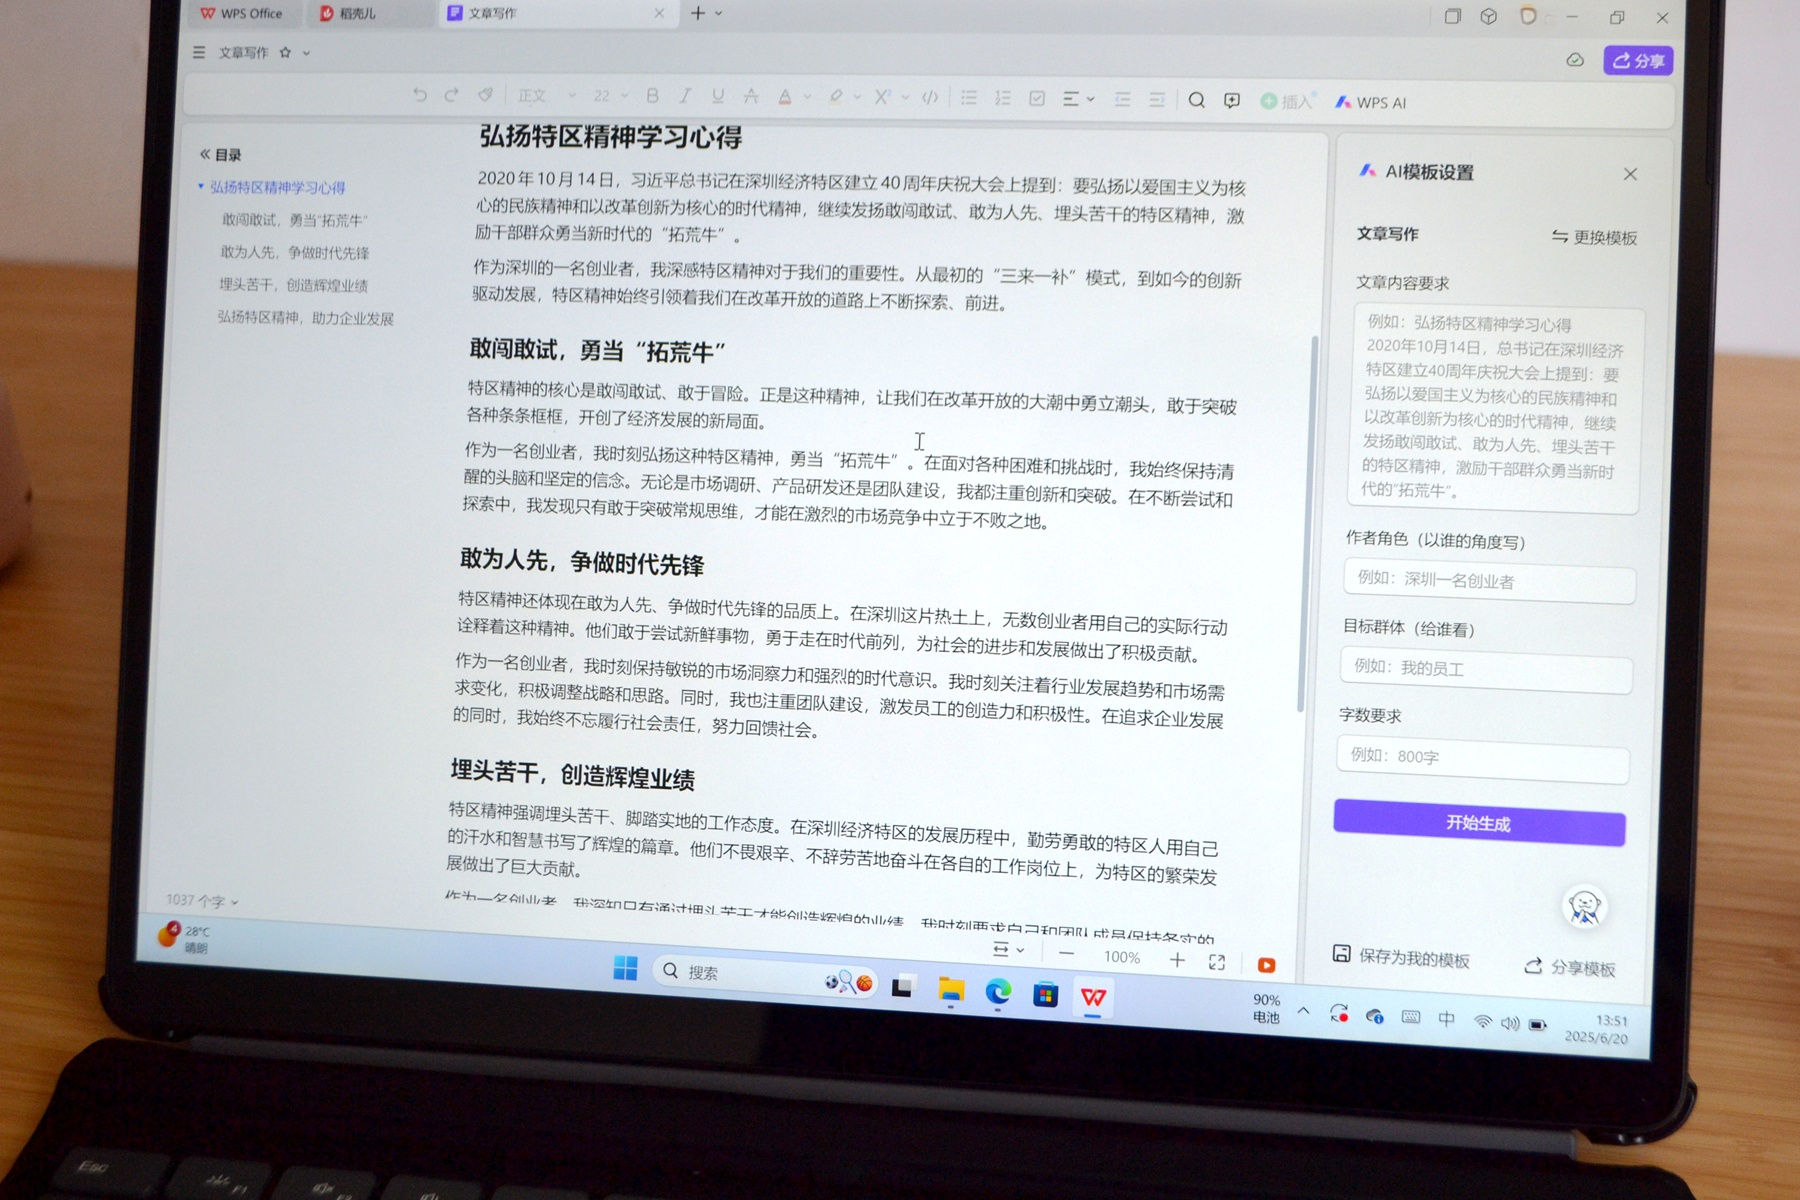Redo the last action
Viewport: 1800px width, 1200px height.
[x=451, y=95]
